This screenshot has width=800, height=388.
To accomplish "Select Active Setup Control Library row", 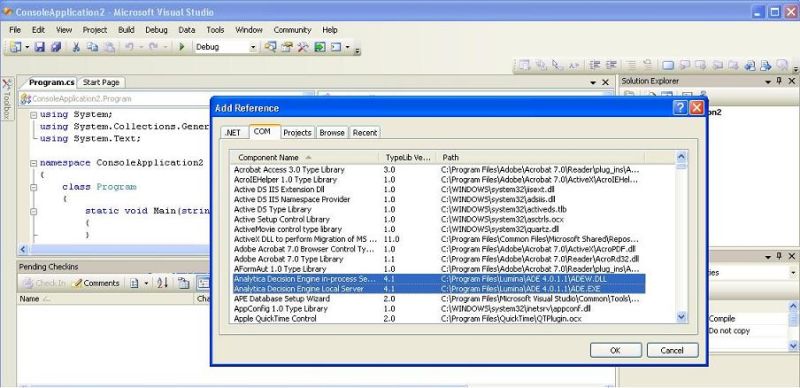I will (439, 219).
